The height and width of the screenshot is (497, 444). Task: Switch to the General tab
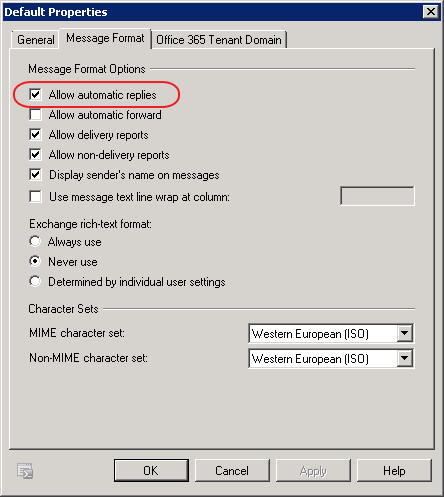36,40
